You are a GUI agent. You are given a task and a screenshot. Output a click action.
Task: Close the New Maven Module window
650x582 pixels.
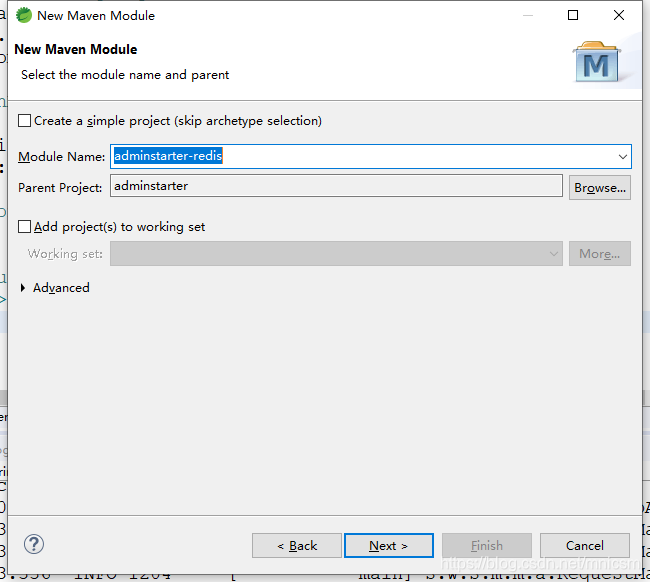(x=618, y=15)
